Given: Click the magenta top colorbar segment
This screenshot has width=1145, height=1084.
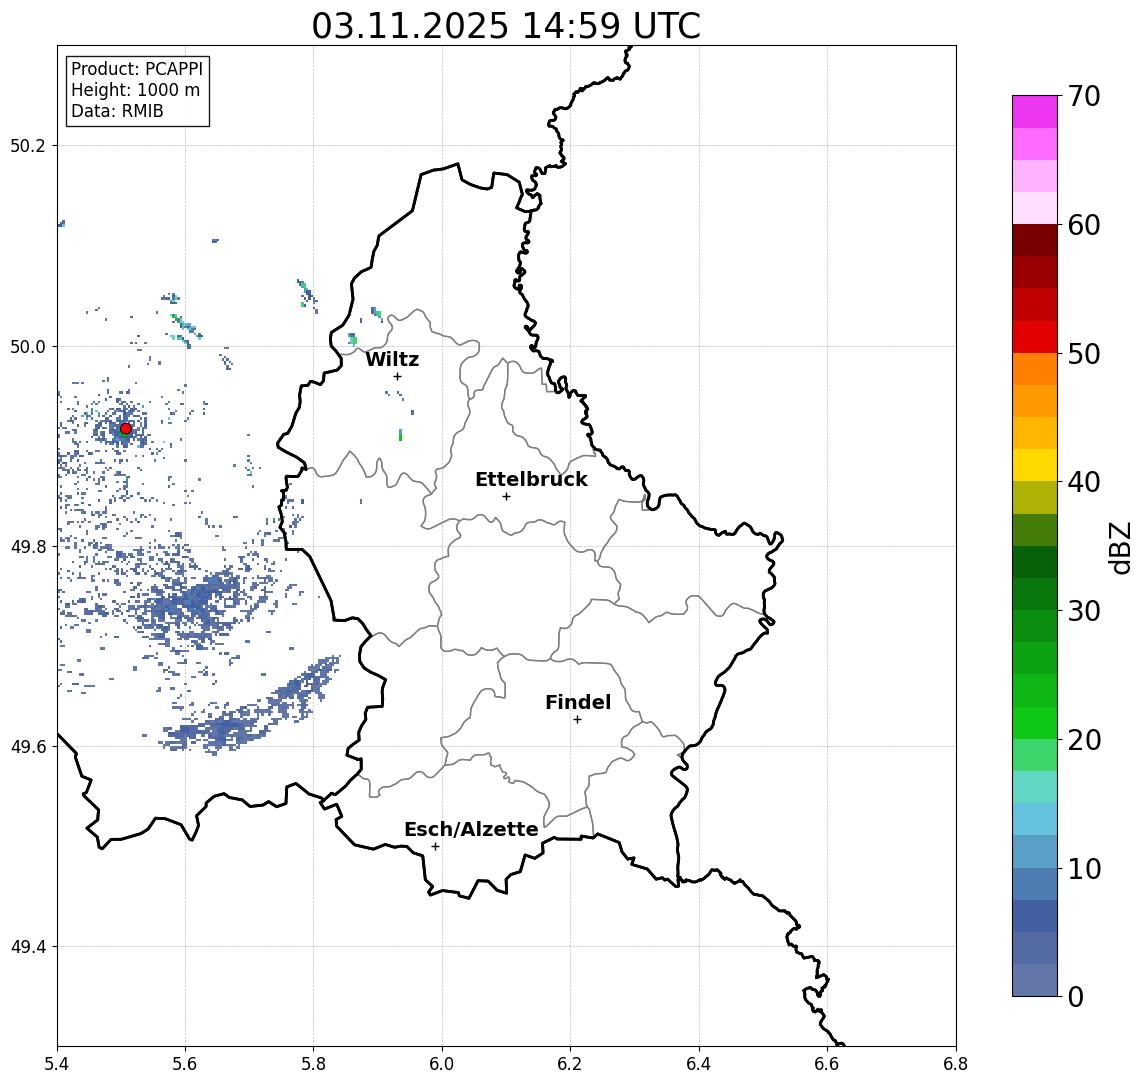Looking at the screenshot, I should coord(1035,112).
